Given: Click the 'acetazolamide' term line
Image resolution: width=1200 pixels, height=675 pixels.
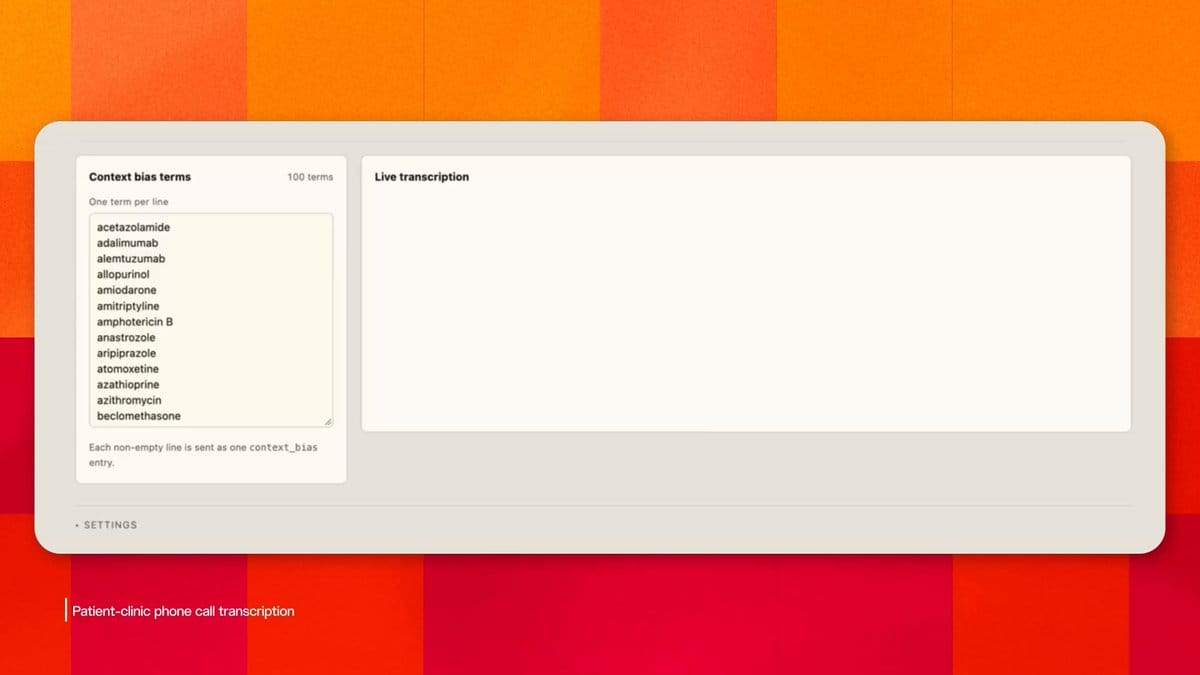Looking at the screenshot, I should [x=133, y=227].
